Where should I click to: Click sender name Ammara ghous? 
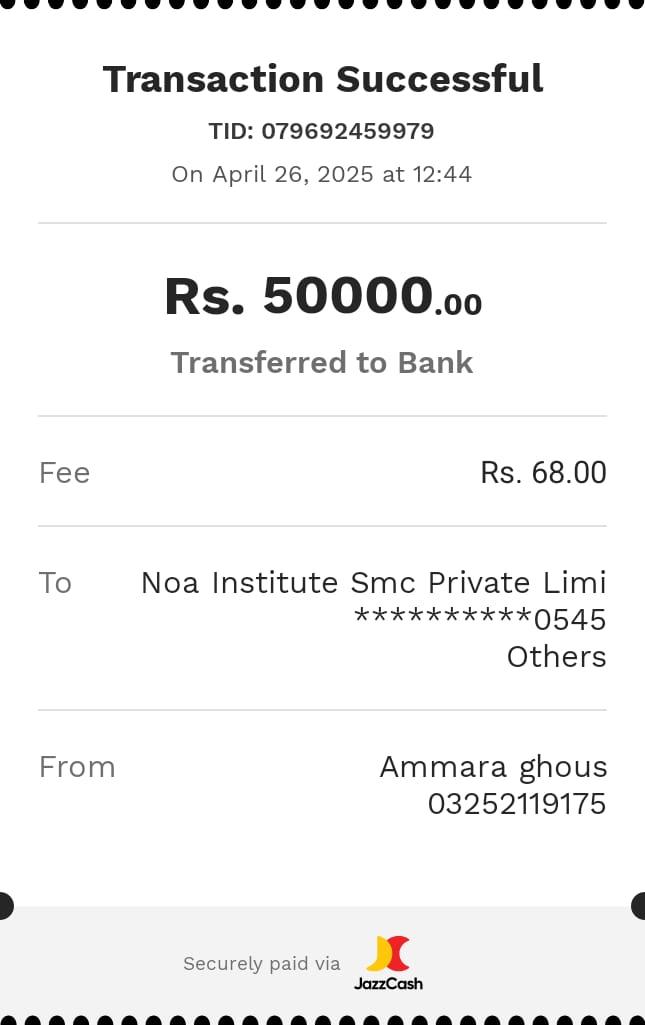pyautogui.click(x=493, y=767)
